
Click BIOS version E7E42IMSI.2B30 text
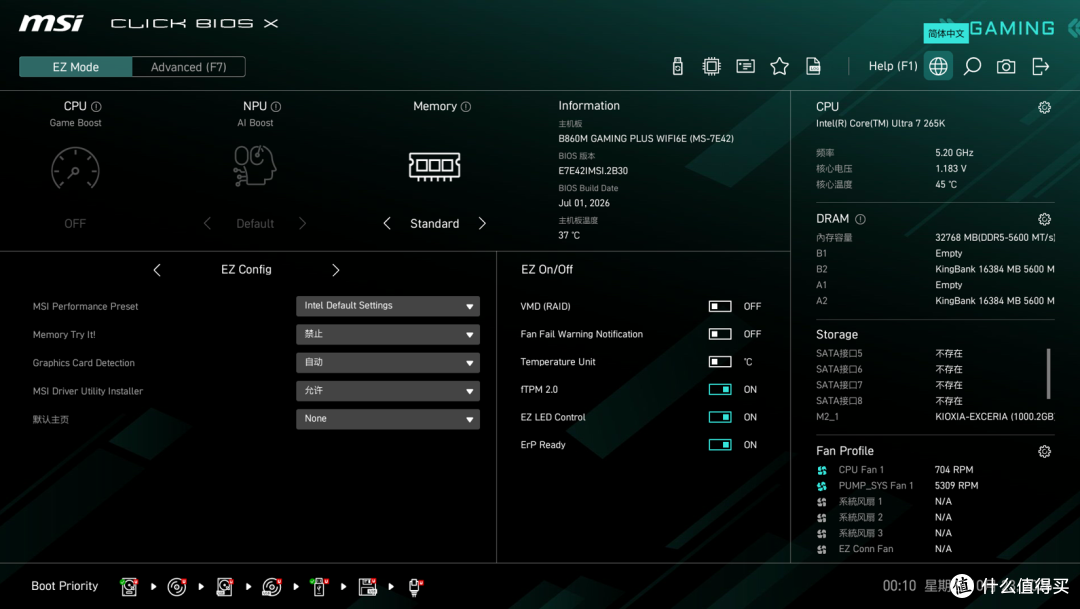pos(593,171)
